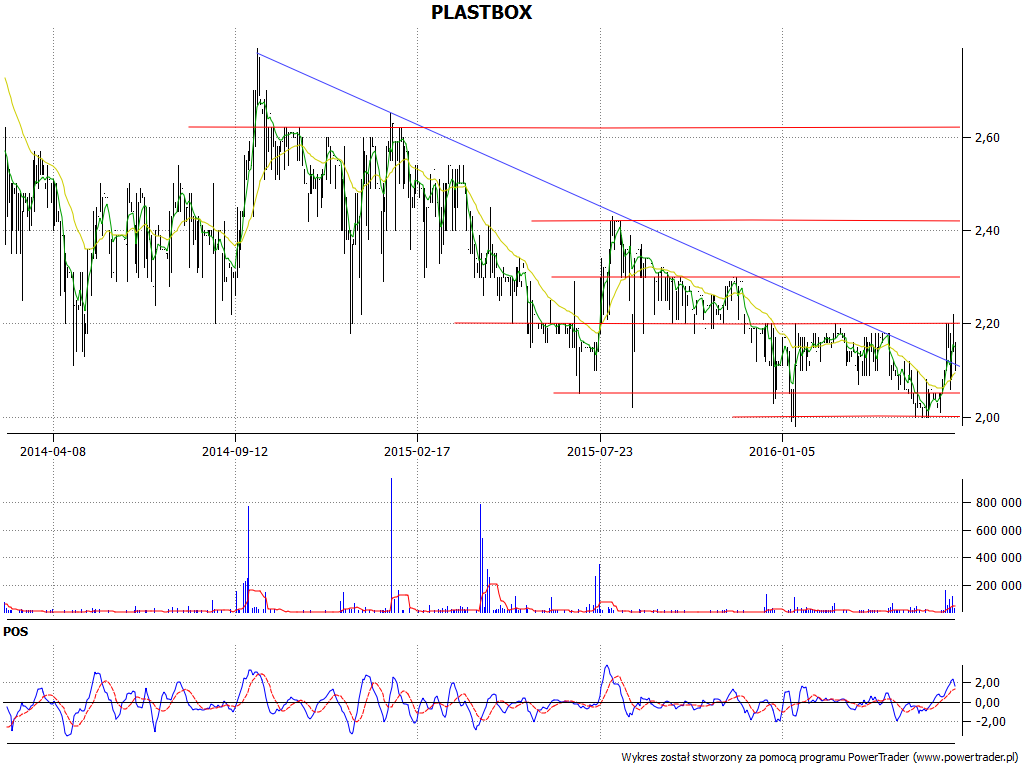Viewport: 1024px width, 768px height.
Task: Click the 400 000 volume axis label
Action: coord(999,558)
